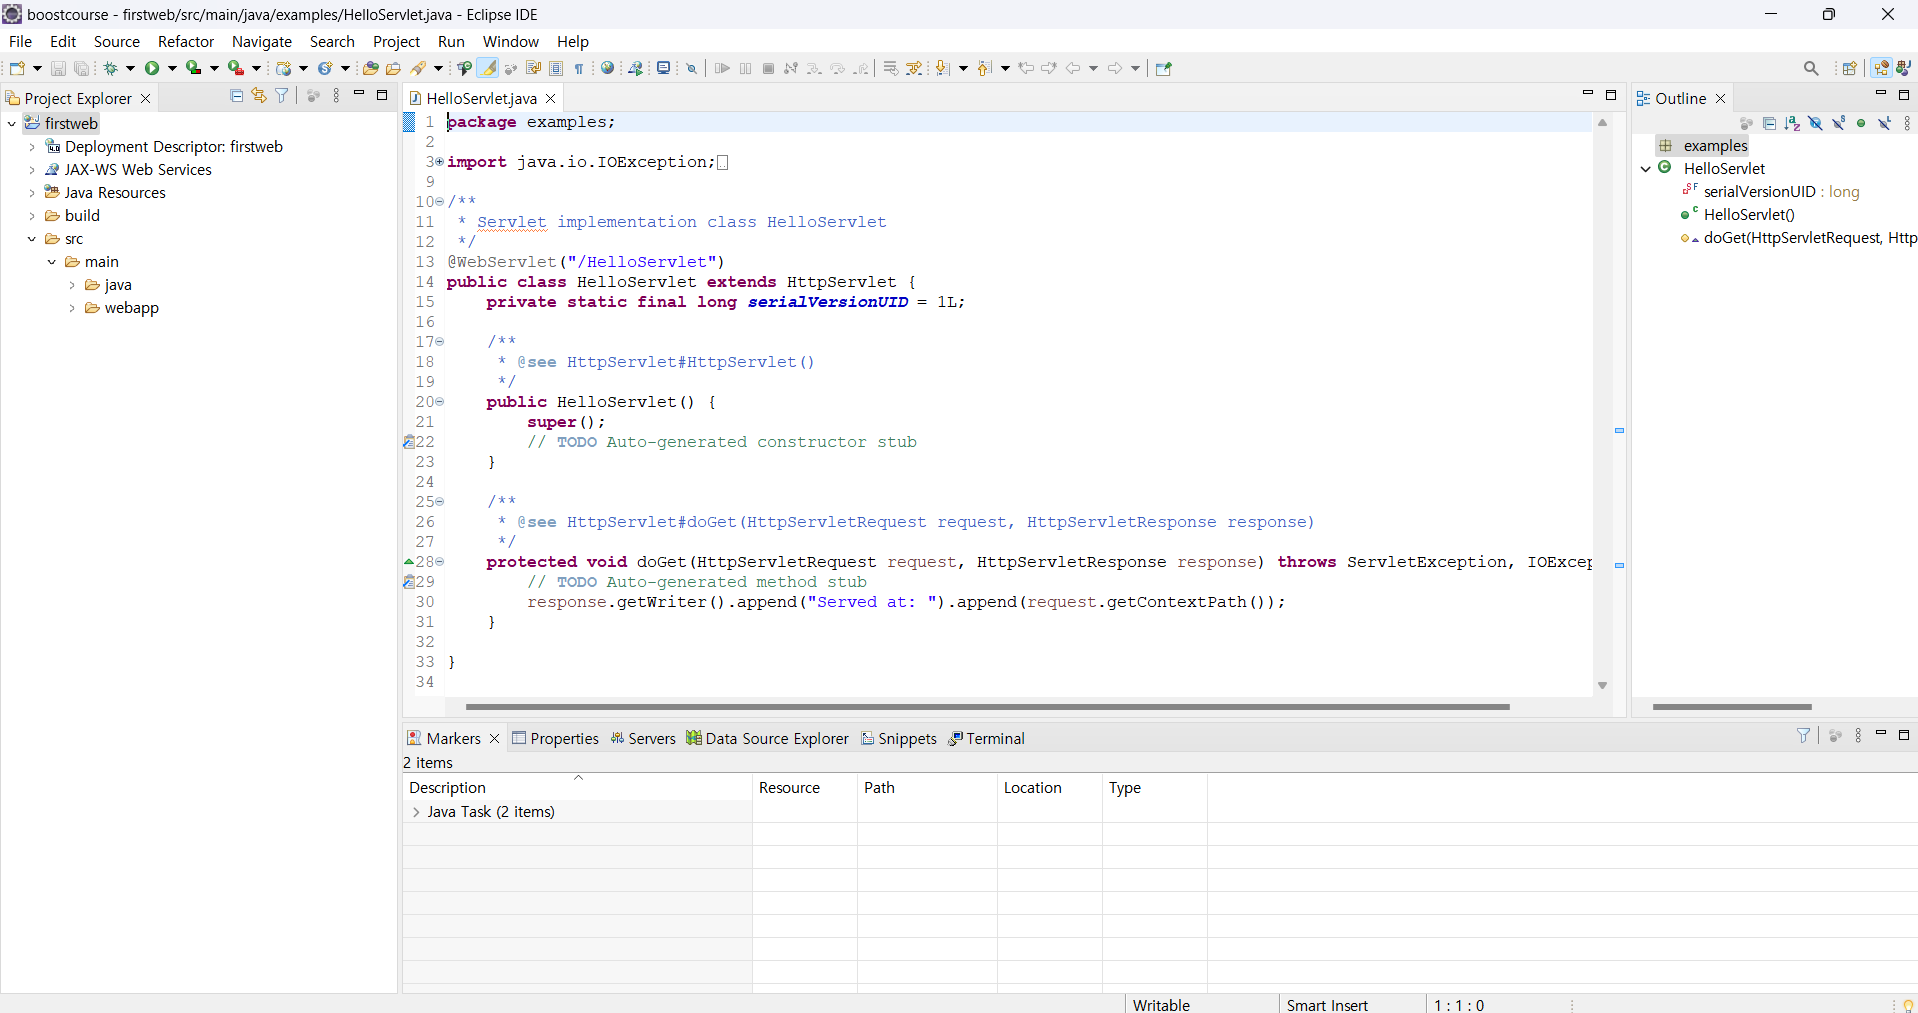Click the Open Type toolbar icon
Viewport: 1918px width, 1013px height.
click(x=370, y=68)
